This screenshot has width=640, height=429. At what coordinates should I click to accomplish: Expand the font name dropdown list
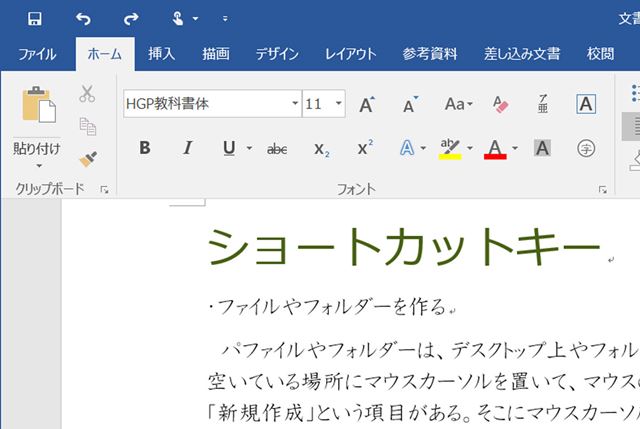(295, 103)
